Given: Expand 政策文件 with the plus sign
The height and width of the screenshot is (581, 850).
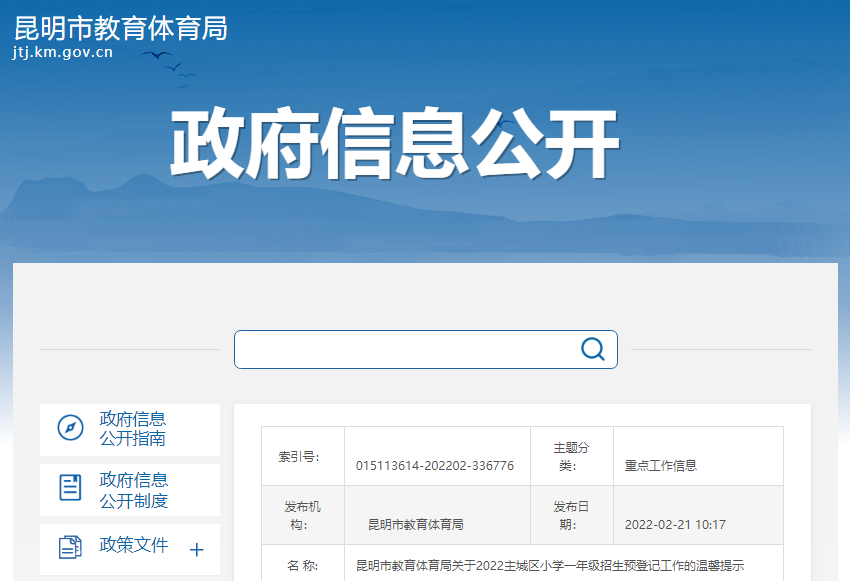Looking at the screenshot, I should [197, 549].
